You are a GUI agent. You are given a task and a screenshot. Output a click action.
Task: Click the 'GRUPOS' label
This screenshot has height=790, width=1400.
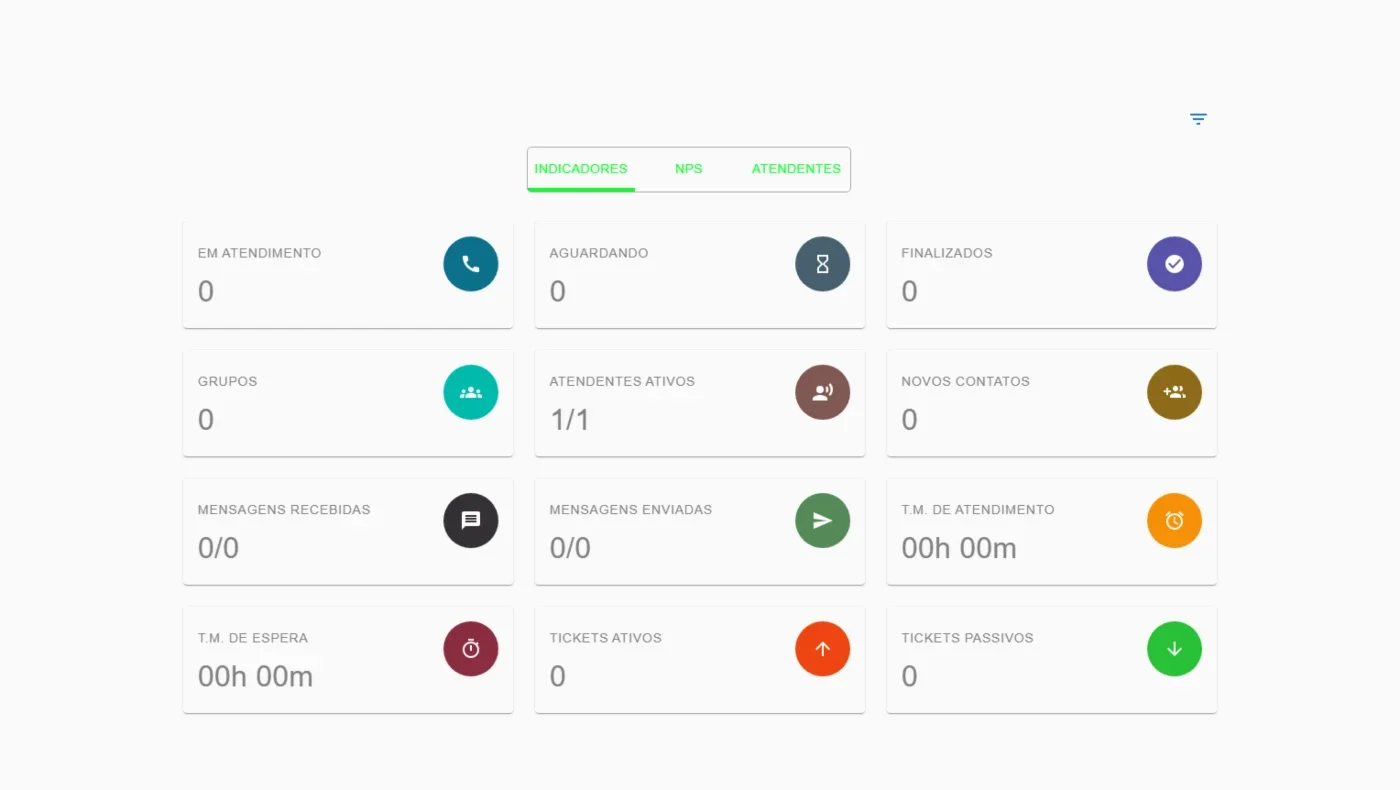(x=228, y=381)
